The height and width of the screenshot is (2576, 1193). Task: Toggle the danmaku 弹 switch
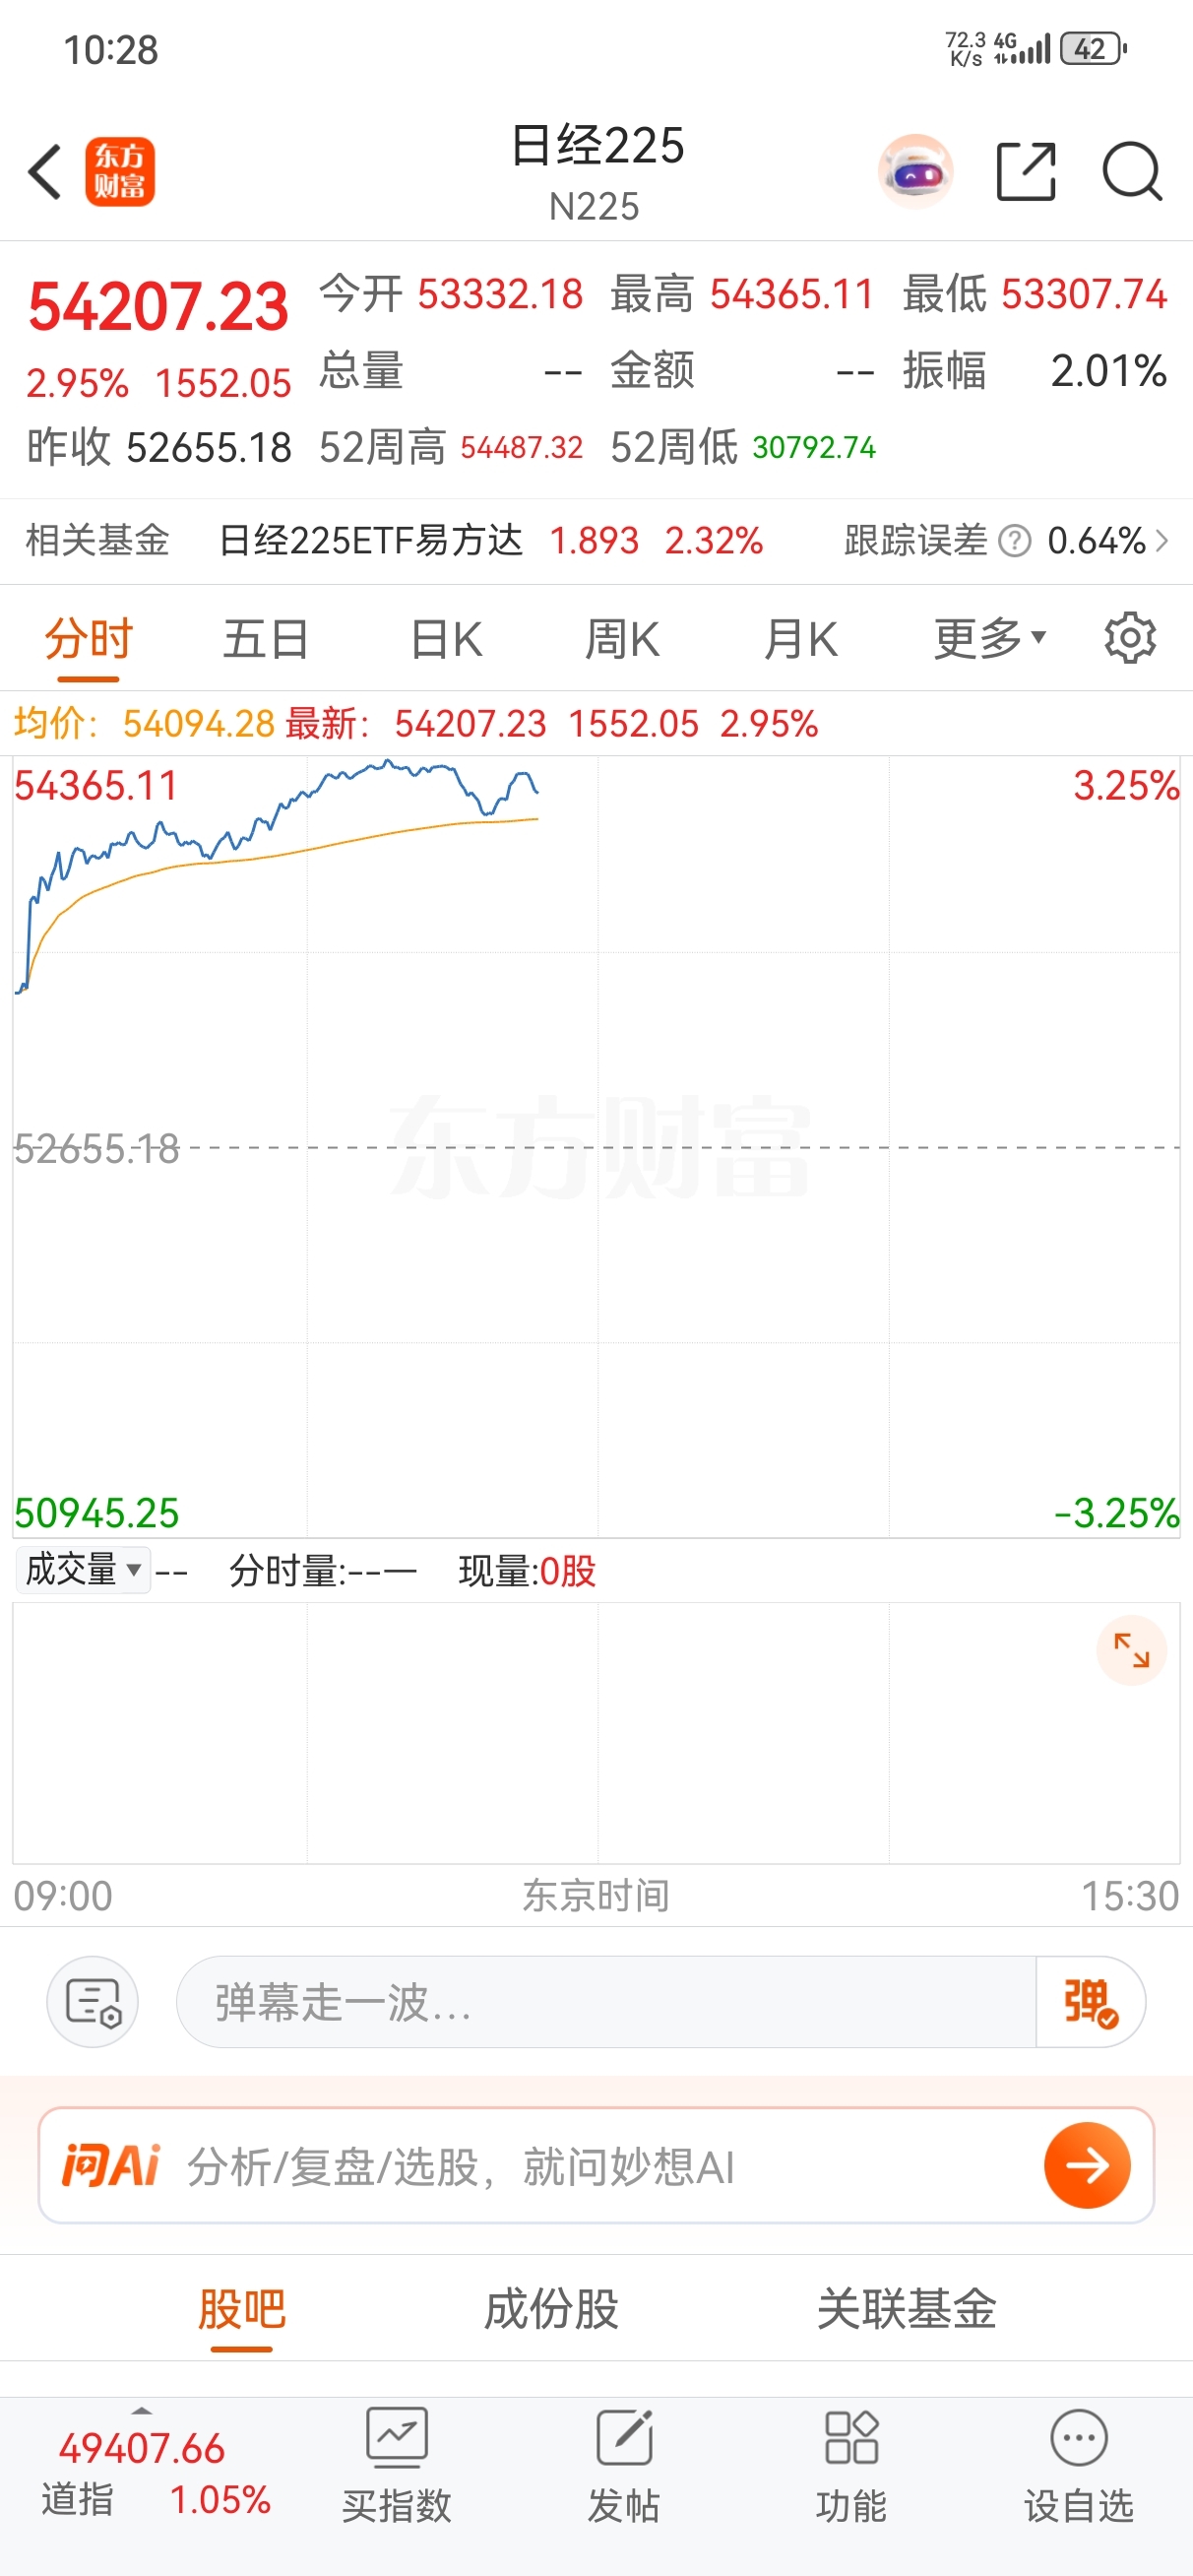[x=1089, y=2002]
